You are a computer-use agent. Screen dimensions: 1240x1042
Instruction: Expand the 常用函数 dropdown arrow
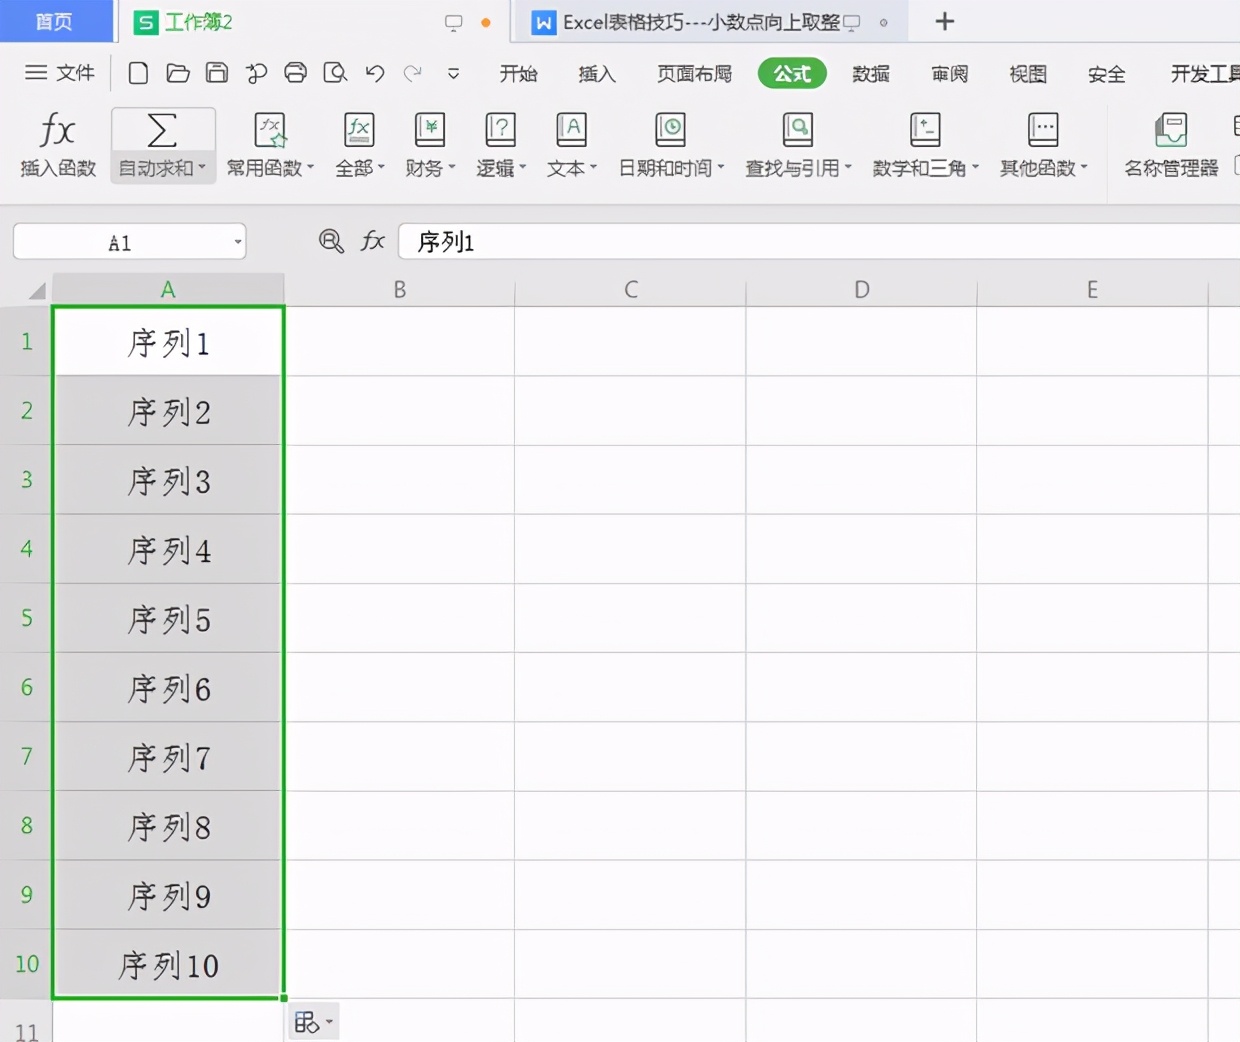[310, 168]
